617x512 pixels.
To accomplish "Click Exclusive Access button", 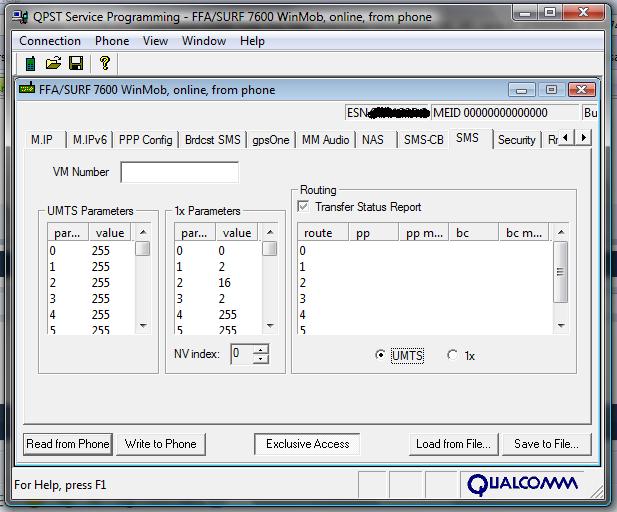I will 307,444.
